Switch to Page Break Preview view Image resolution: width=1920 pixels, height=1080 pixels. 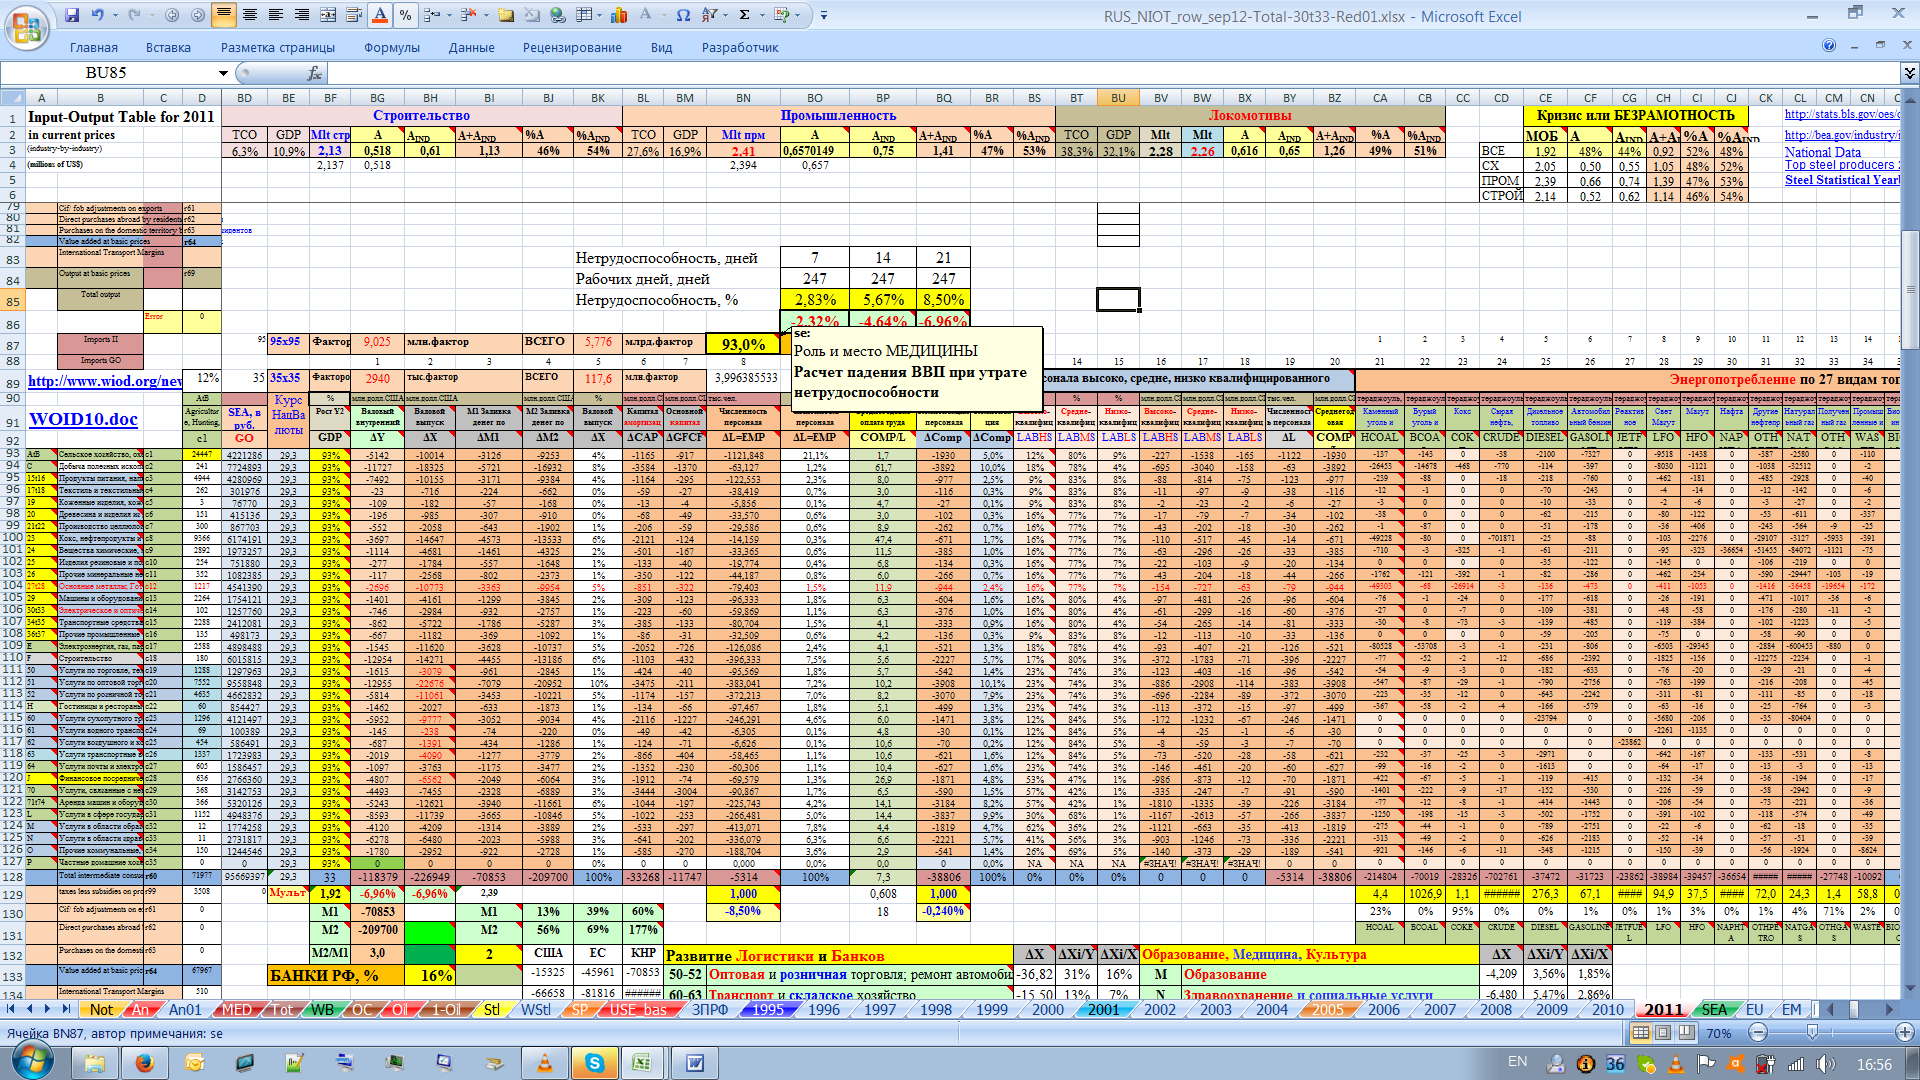1685,1033
